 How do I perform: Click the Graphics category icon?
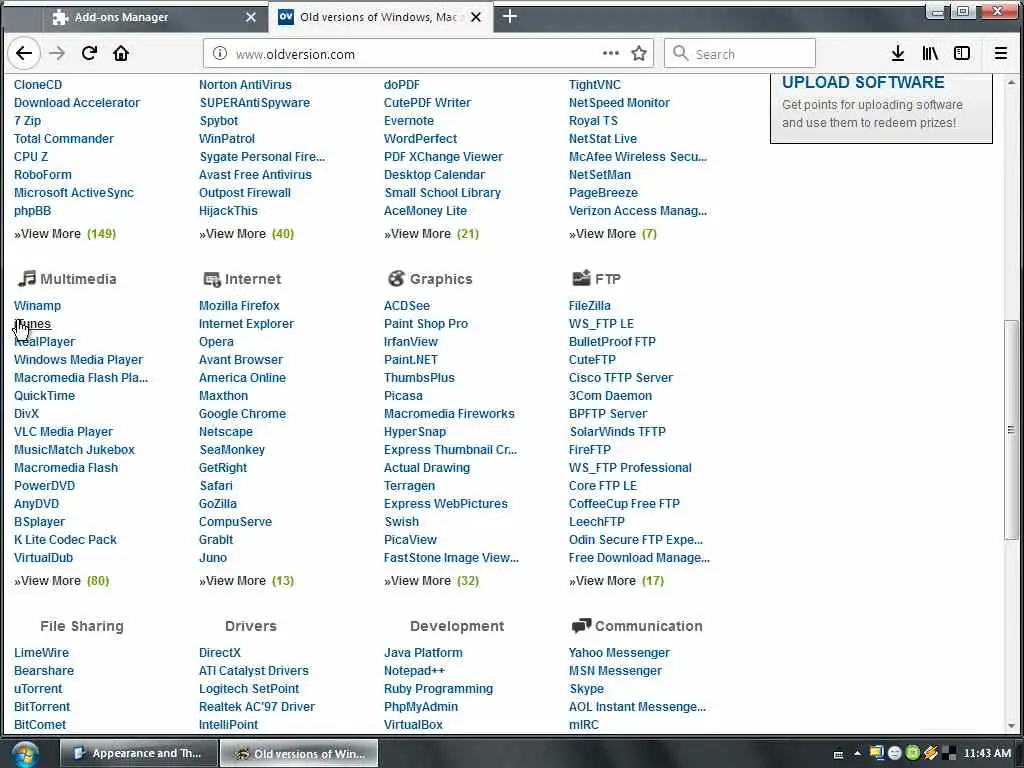click(x=396, y=279)
